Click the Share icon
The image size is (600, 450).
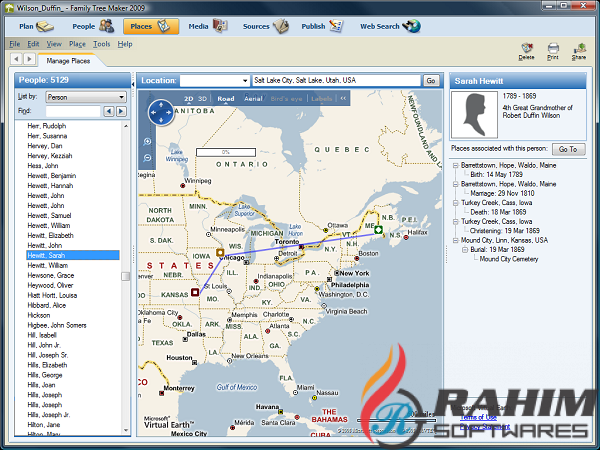pos(579,51)
